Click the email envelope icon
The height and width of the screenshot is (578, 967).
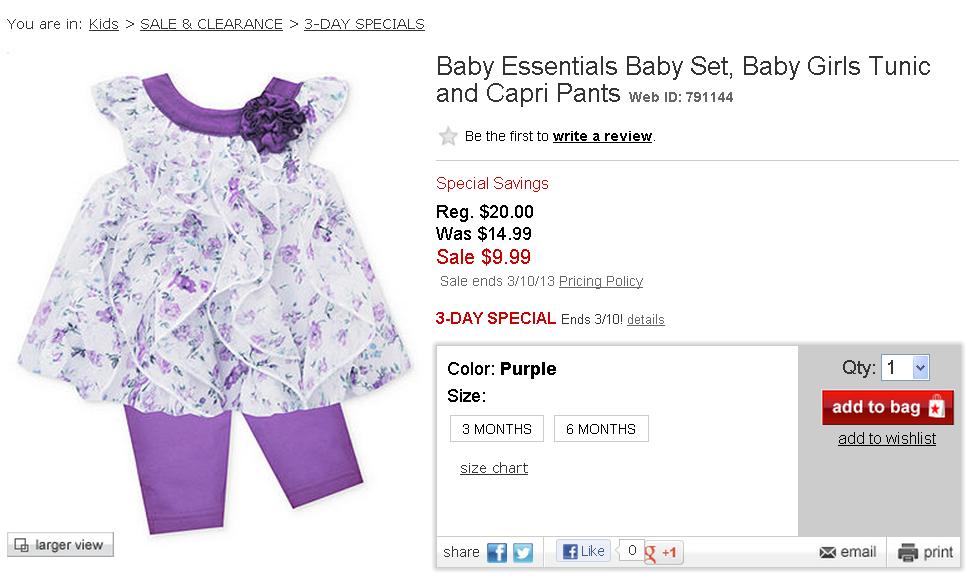tap(828, 552)
